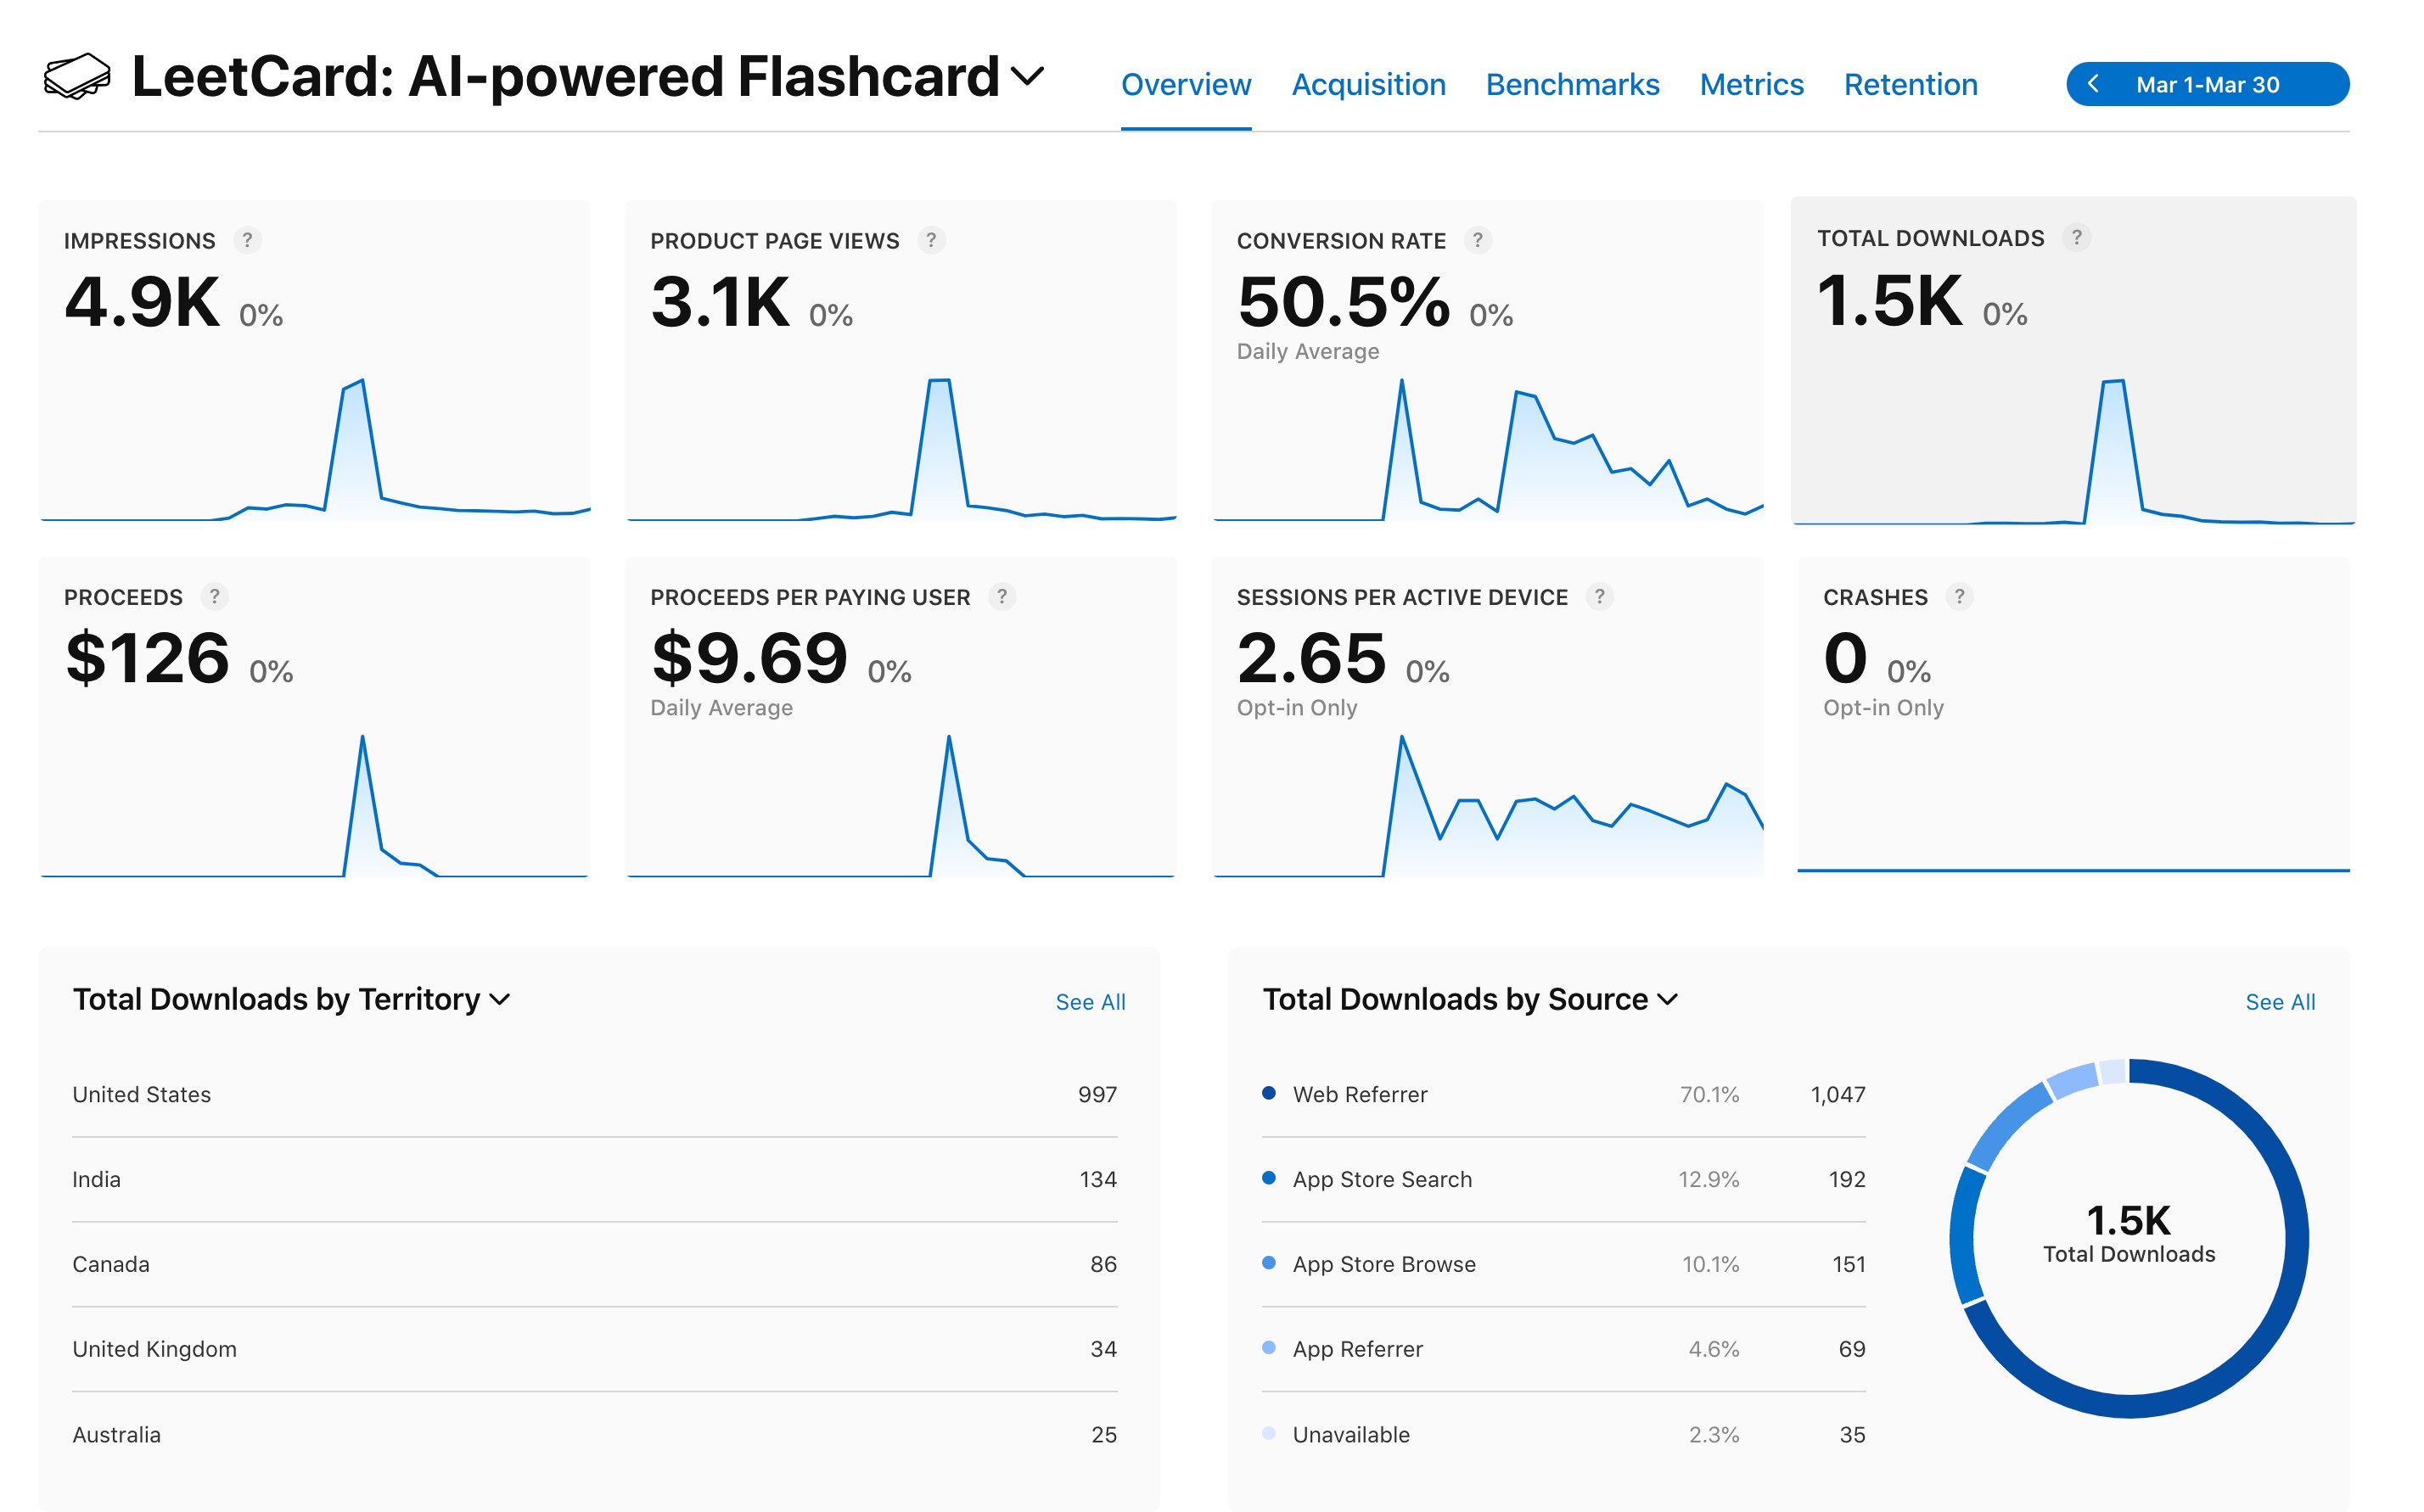Viewport: 2424px width, 1512px height.
Task: Open the Impressions chart card
Action: pos(314,361)
